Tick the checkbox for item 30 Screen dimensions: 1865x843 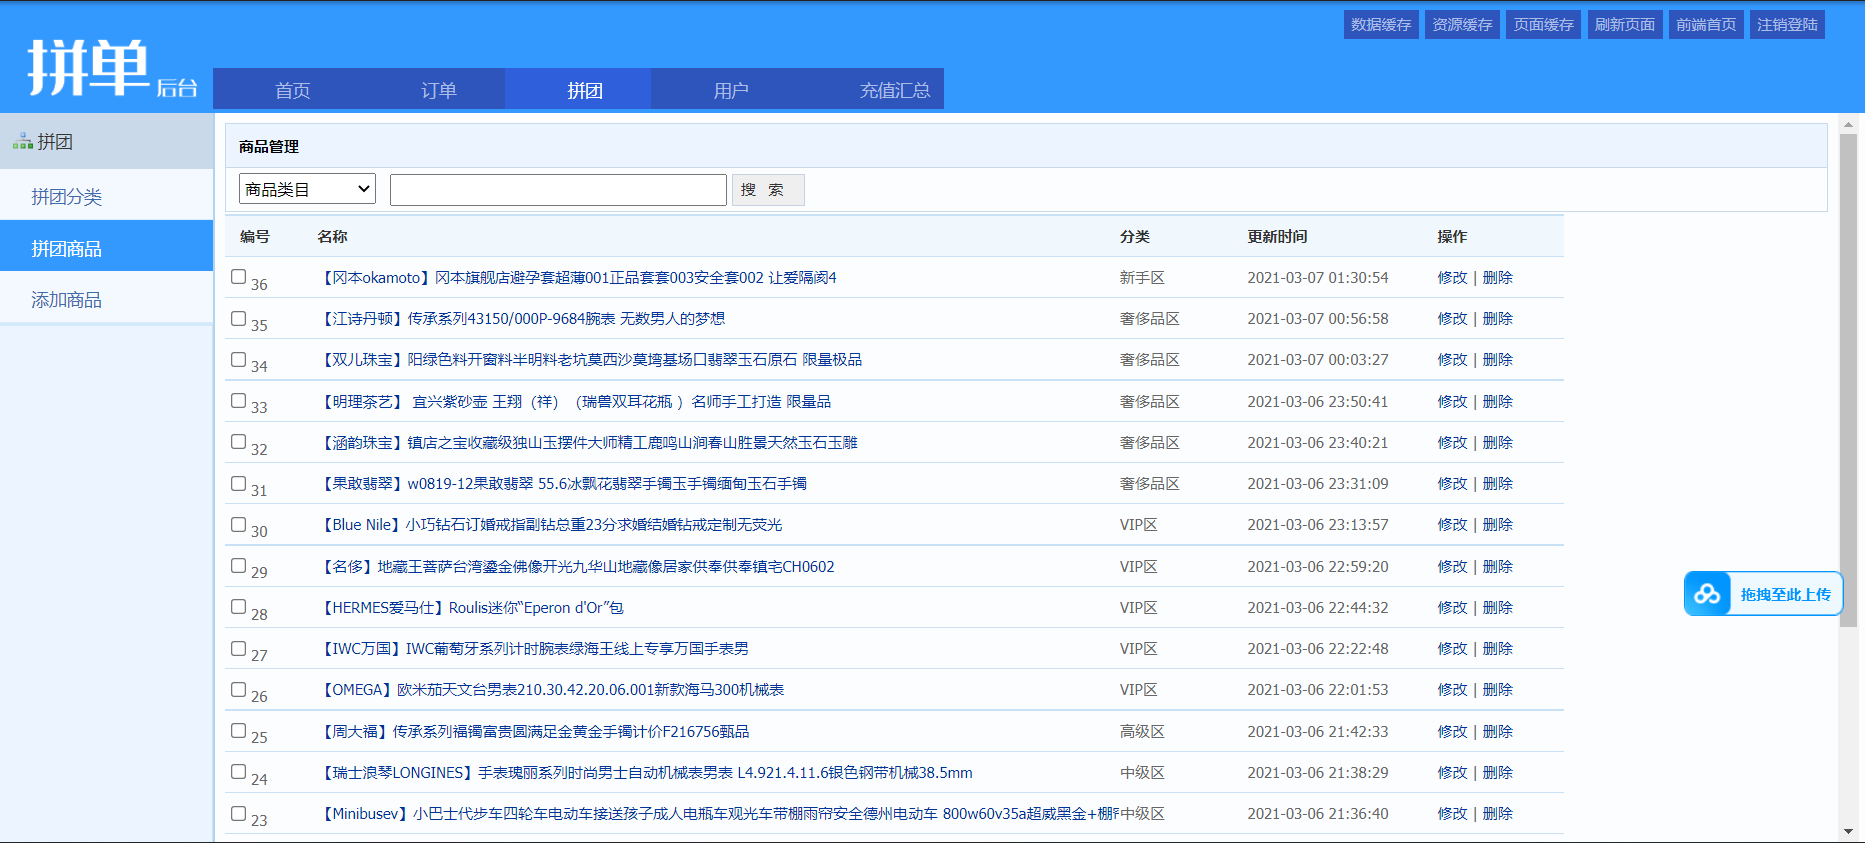tap(238, 524)
